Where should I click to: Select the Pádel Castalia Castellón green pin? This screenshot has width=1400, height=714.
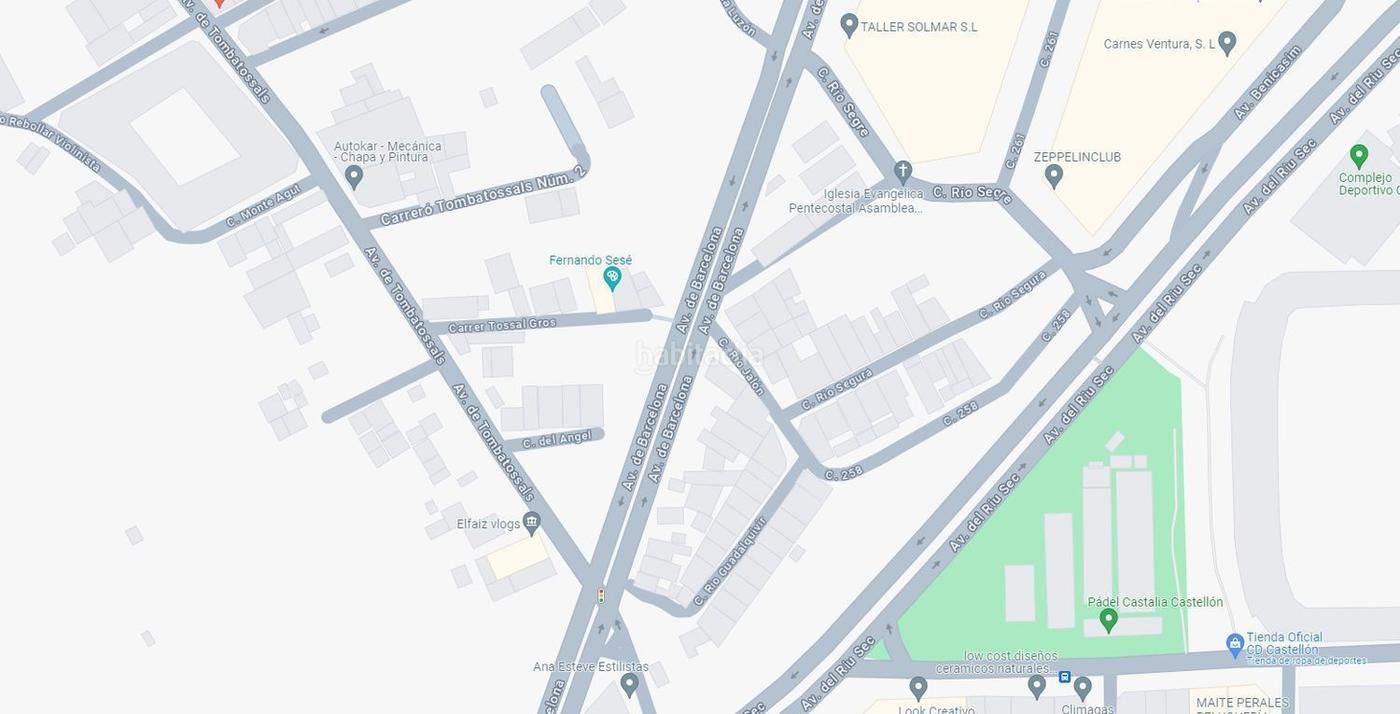coord(1108,620)
